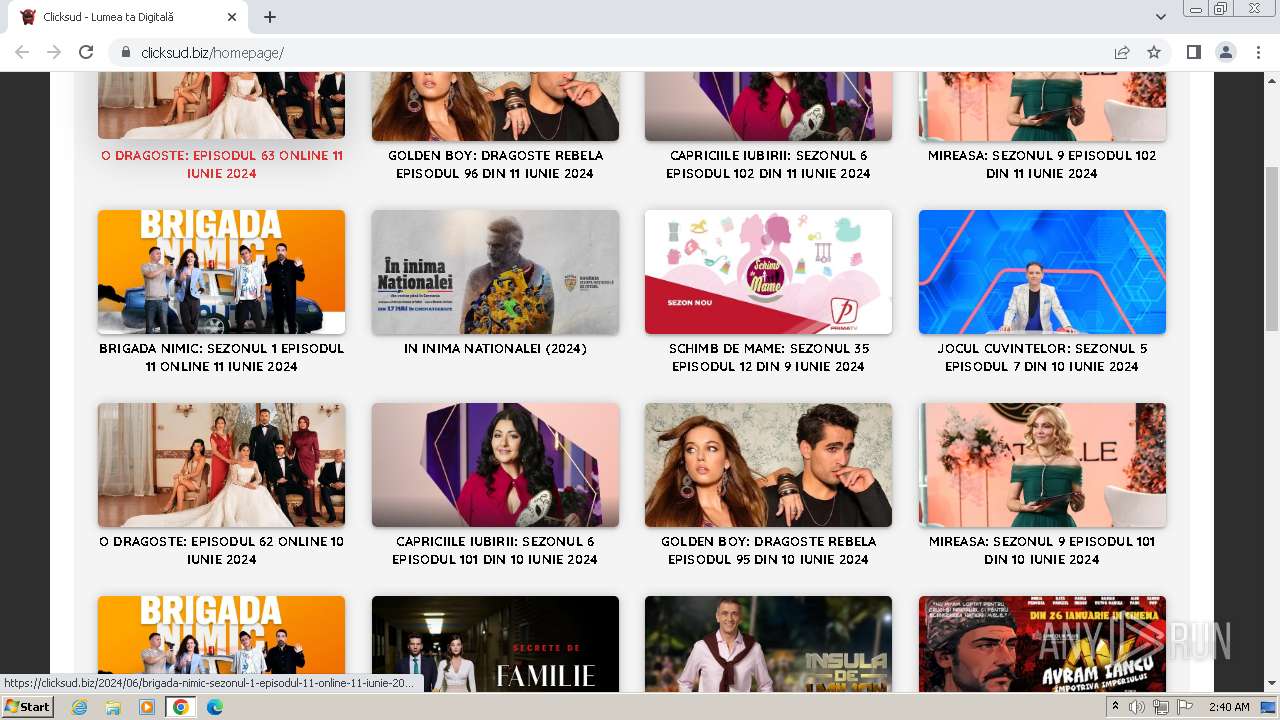Show hidden system tray icons
The height and width of the screenshot is (720, 1280).
[x=1116, y=707]
